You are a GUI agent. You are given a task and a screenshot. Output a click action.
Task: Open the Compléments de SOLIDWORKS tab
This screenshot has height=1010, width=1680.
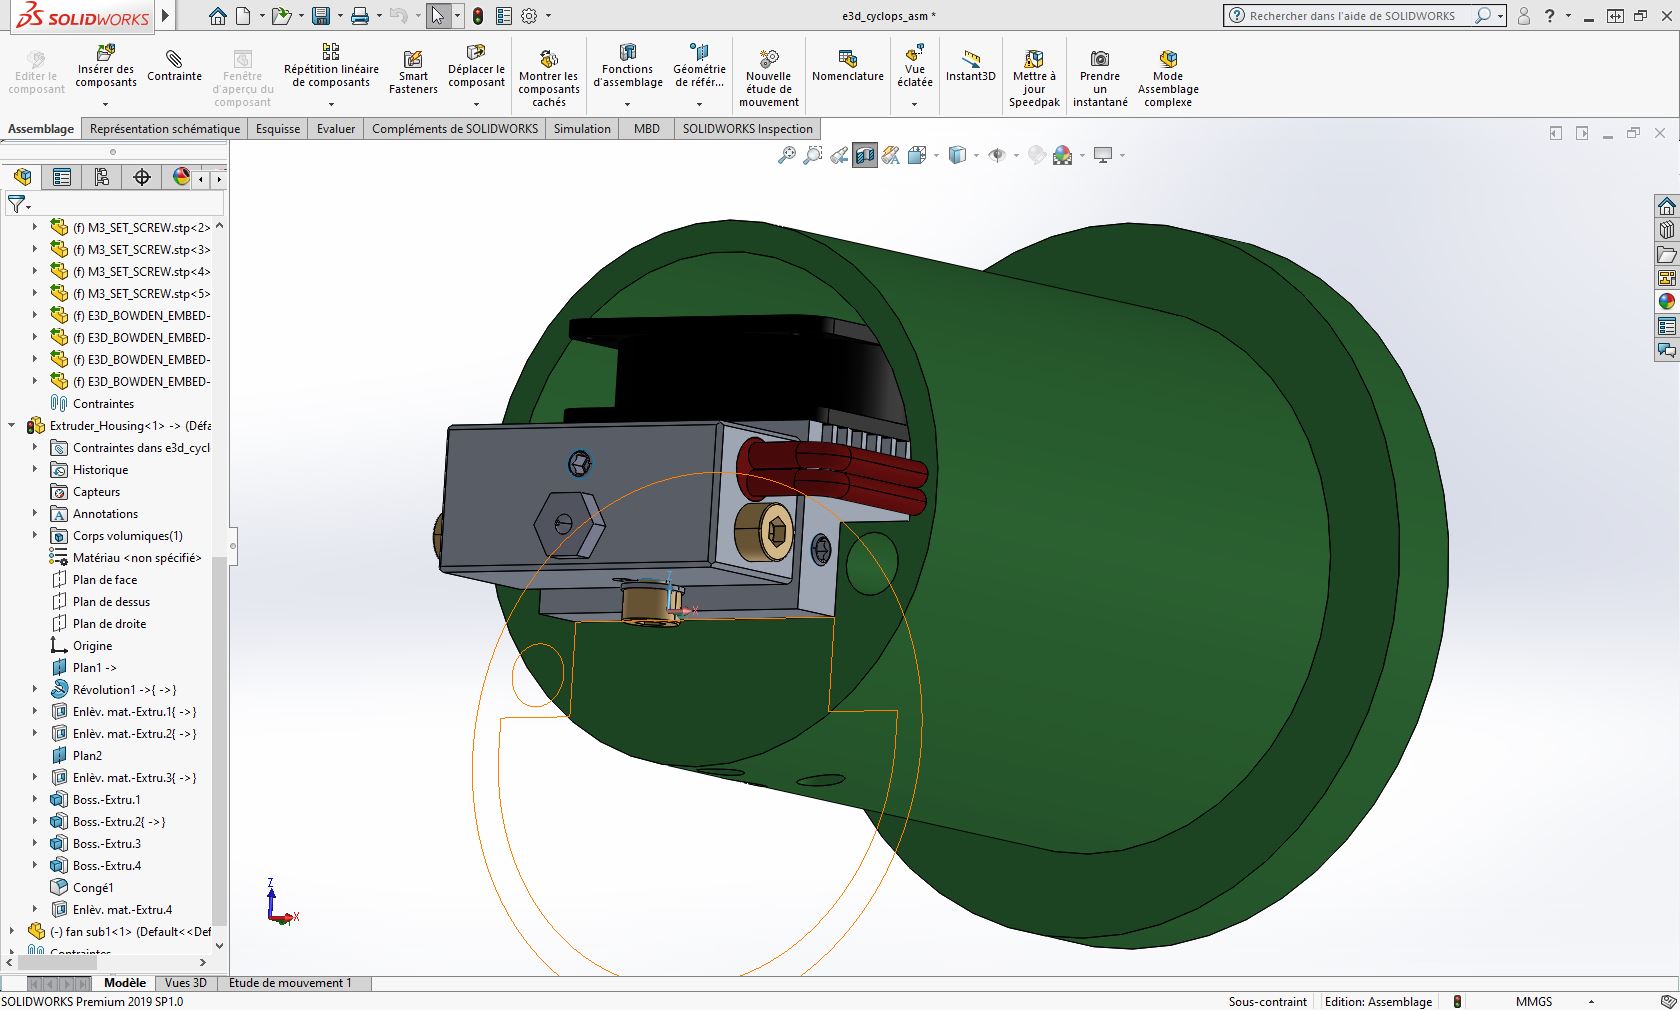coord(455,129)
